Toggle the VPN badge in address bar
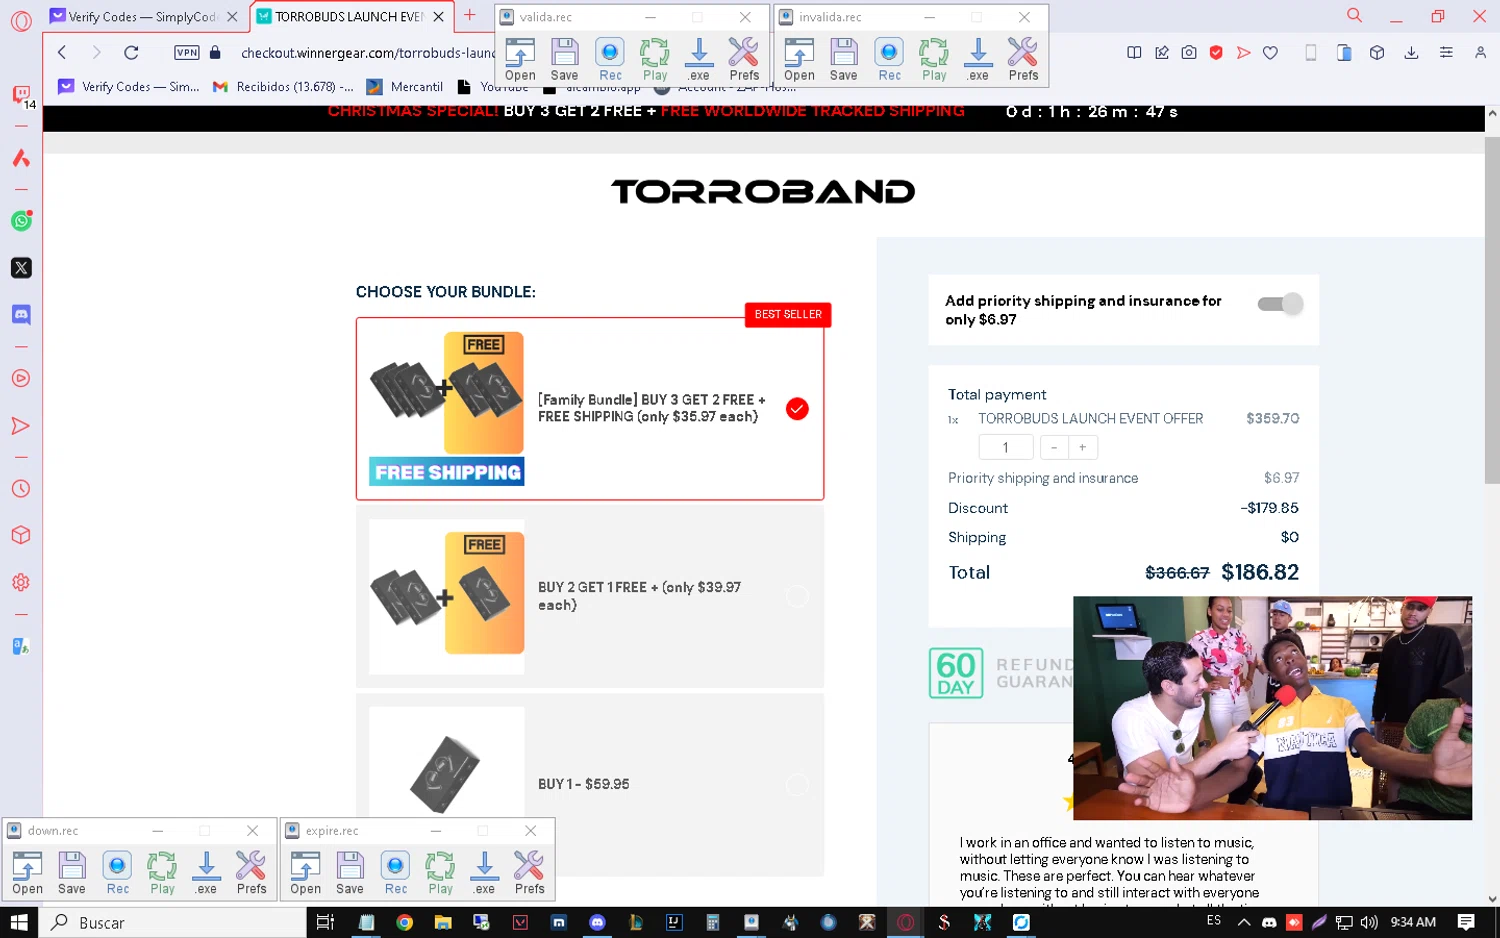 [187, 52]
